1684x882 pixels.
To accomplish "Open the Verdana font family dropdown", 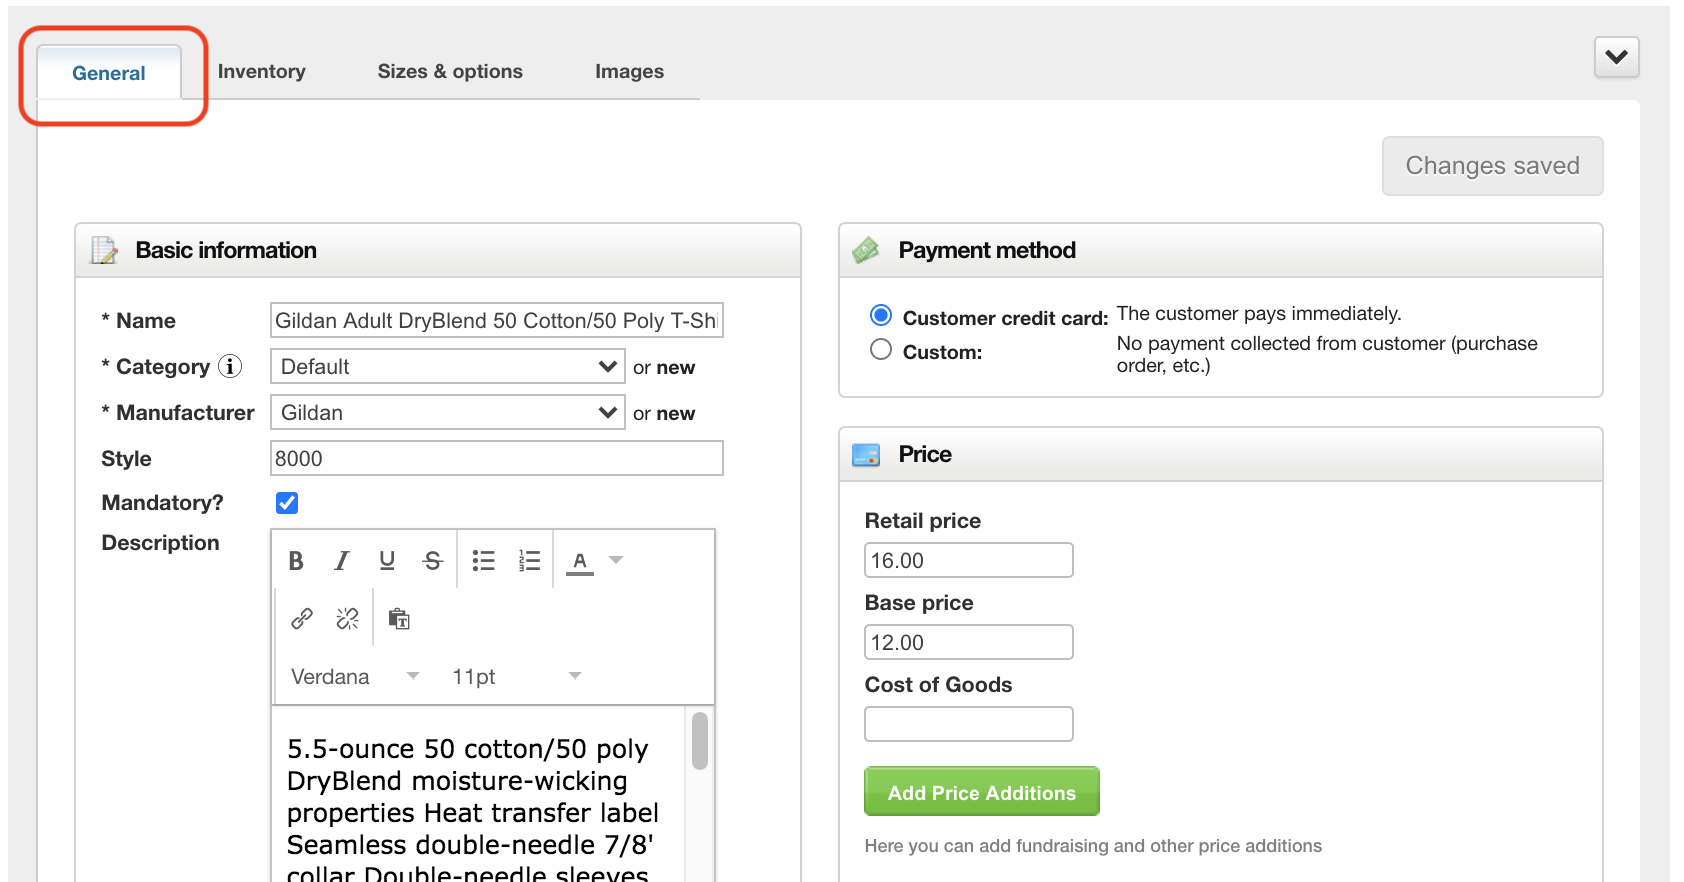I will click(354, 677).
